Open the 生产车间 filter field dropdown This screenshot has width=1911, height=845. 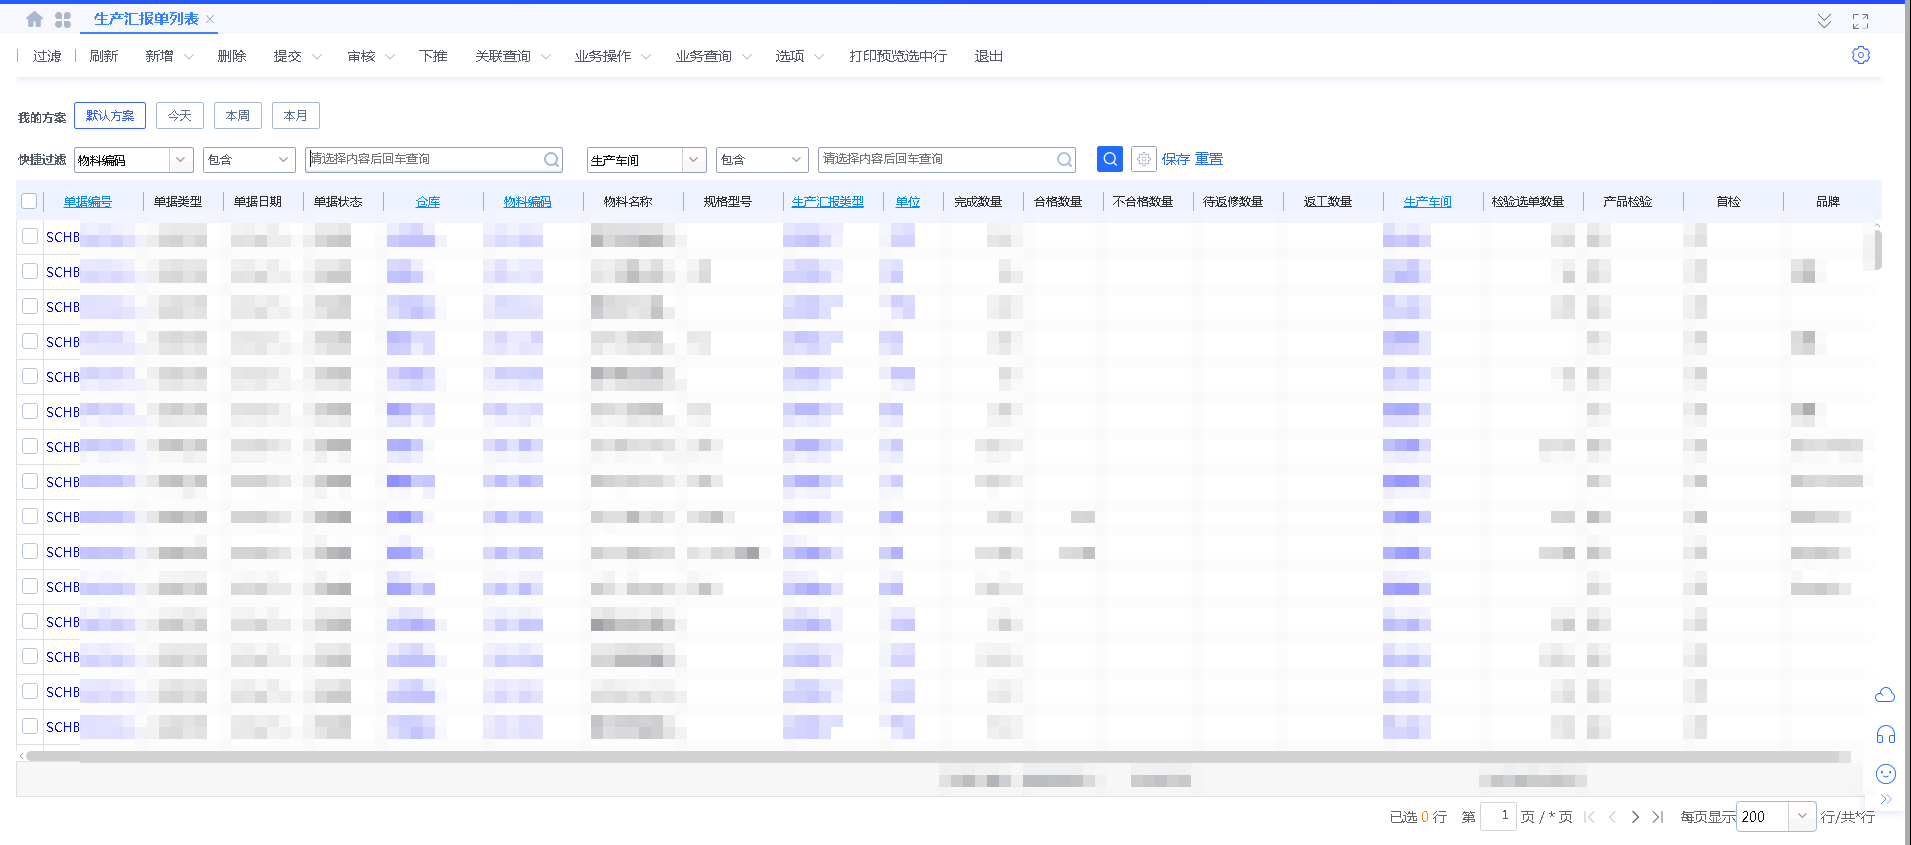[694, 159]
